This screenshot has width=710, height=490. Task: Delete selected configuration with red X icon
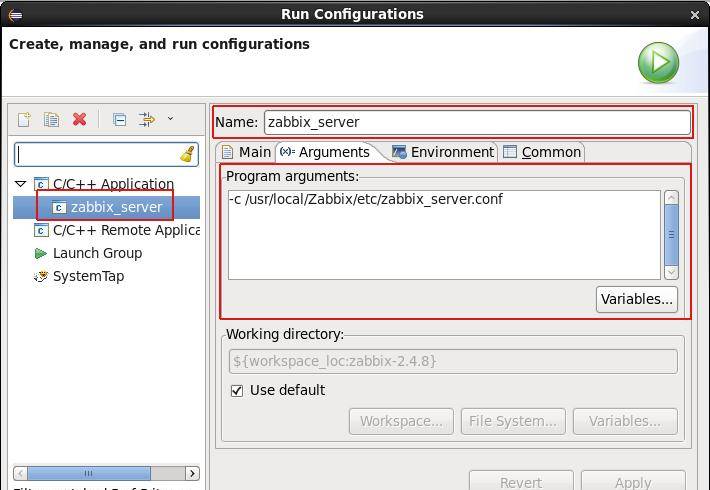pos(79,119)
